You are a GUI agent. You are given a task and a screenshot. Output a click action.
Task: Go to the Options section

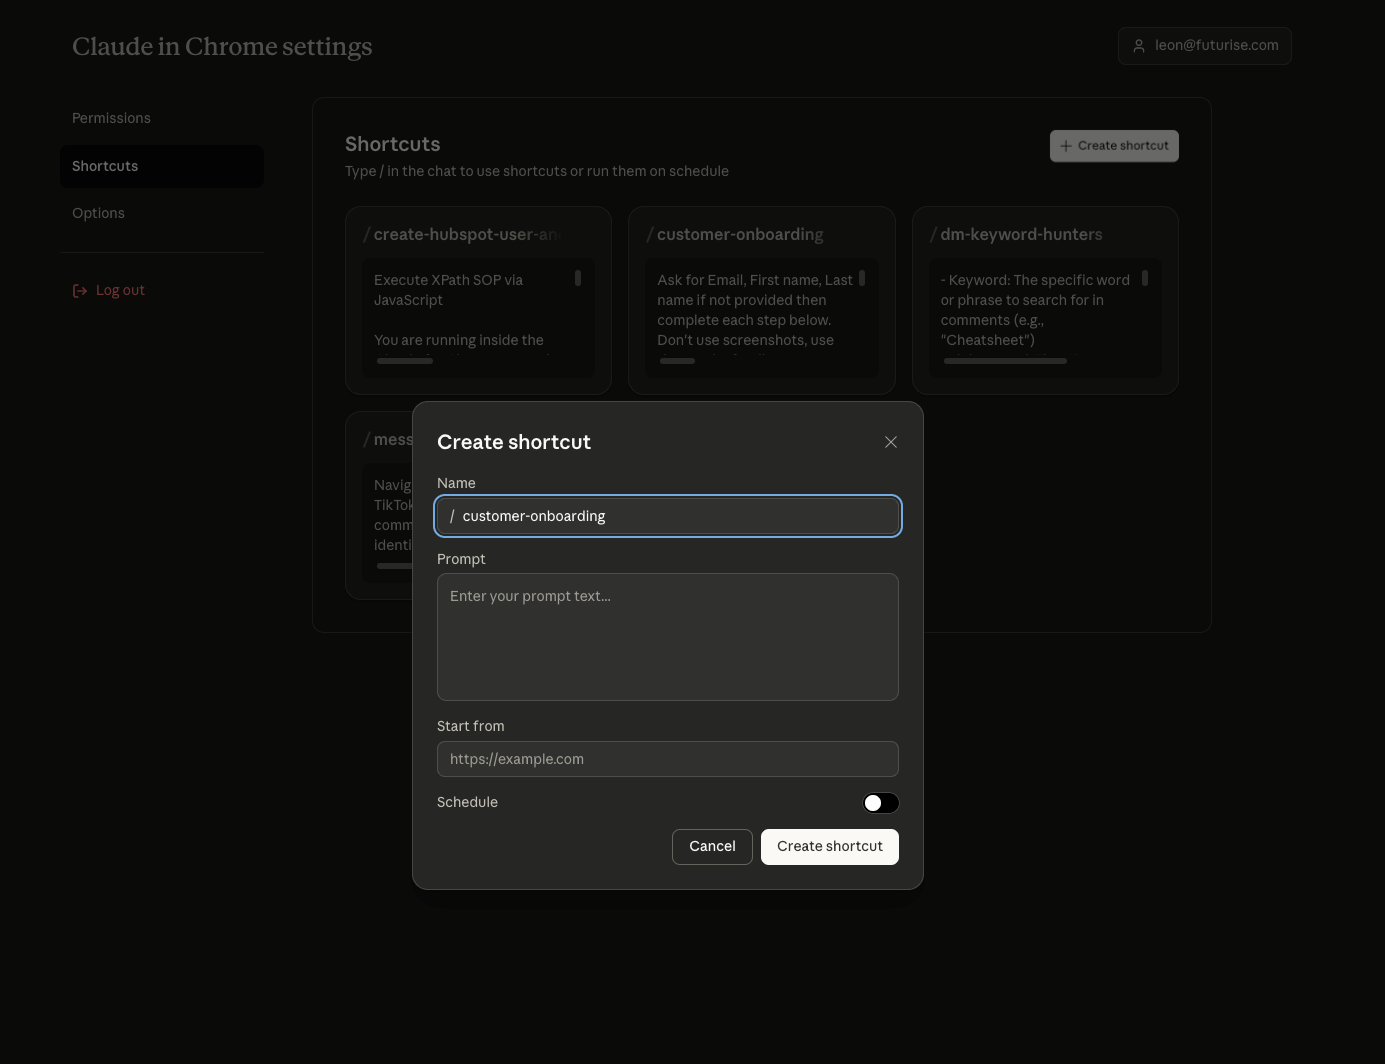point(98,213)
